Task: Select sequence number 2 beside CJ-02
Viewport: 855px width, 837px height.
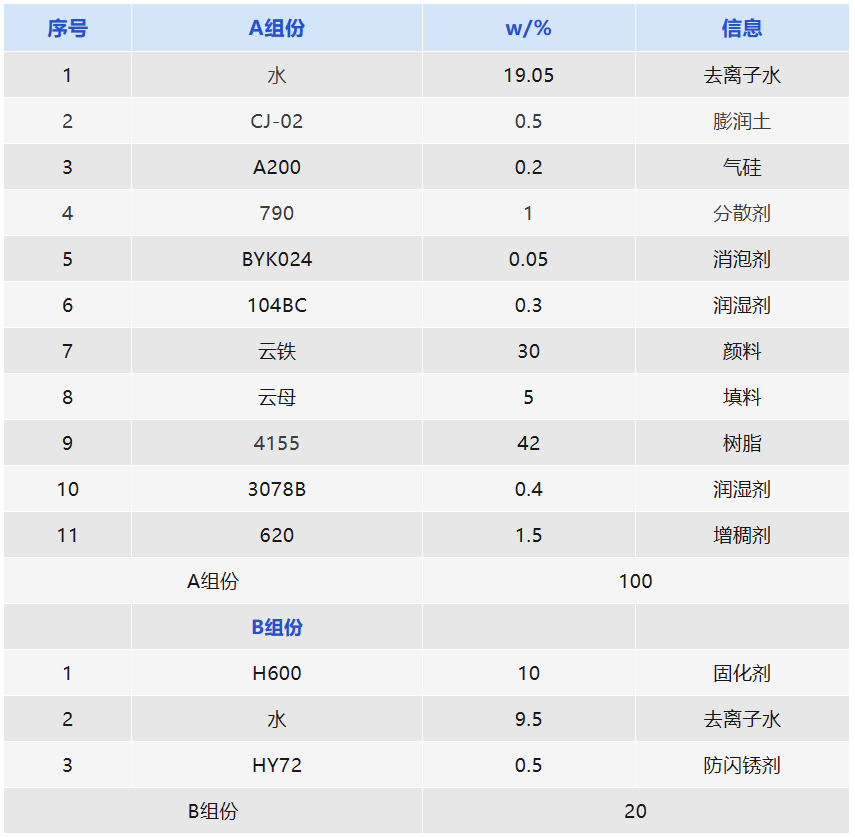Action: 68,121
